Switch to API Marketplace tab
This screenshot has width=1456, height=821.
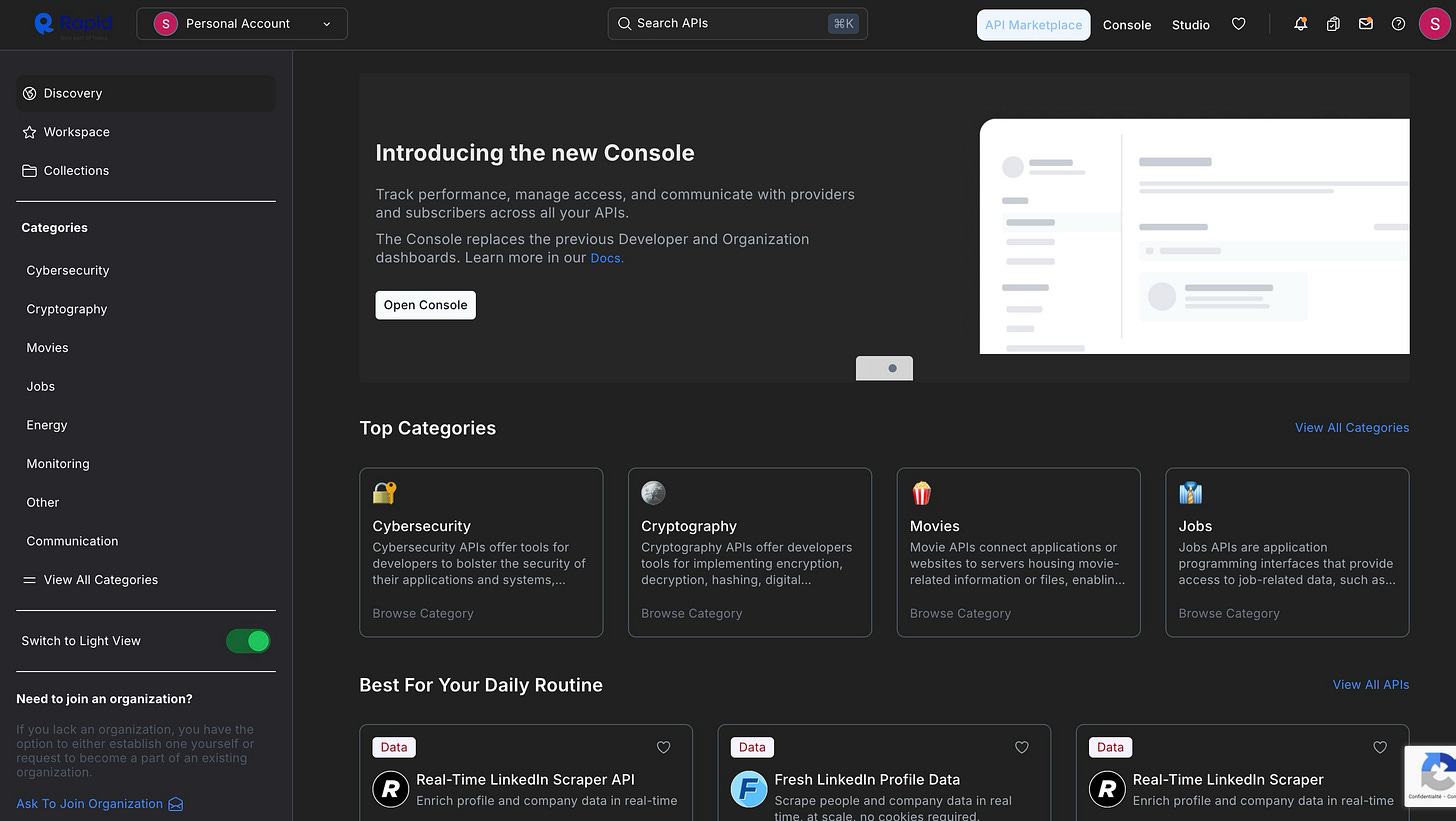coord(1033,25)
